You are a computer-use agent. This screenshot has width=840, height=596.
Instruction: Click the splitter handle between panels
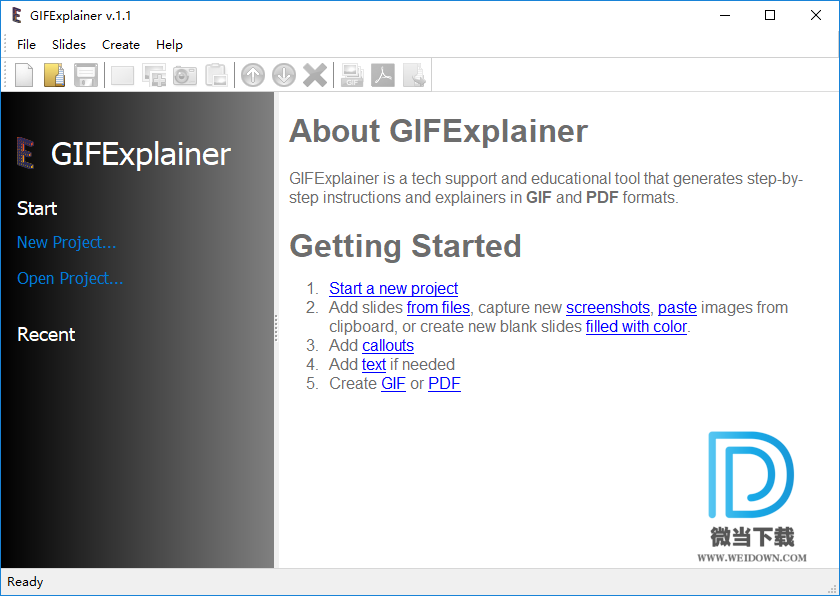point(276,328)
